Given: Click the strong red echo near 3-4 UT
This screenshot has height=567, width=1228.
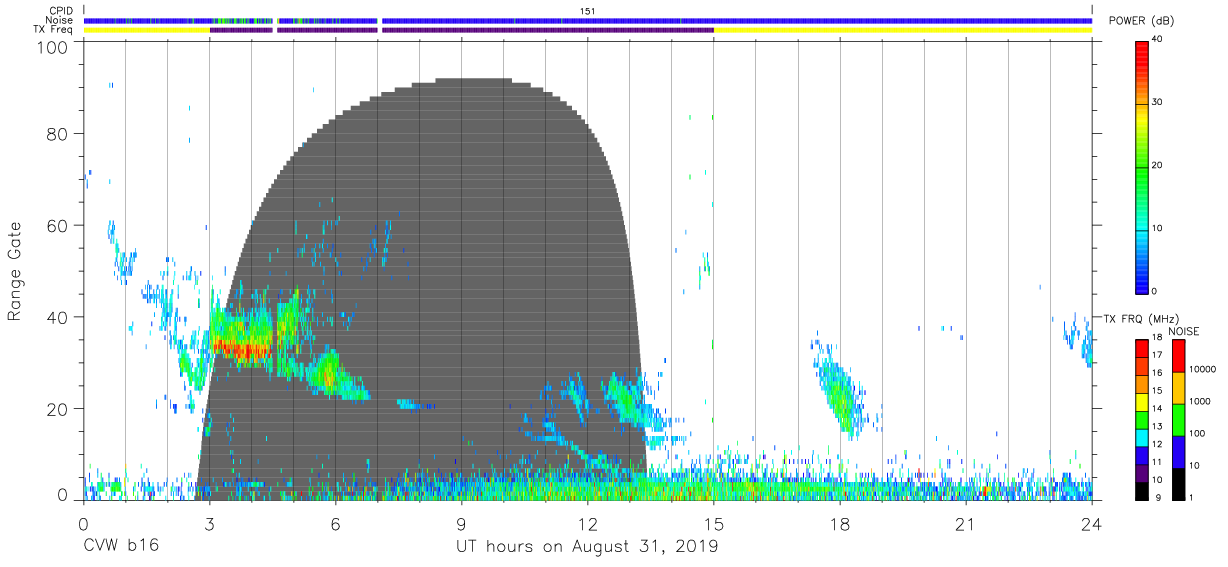Looking at the screenshot, I should coord(240,347).
